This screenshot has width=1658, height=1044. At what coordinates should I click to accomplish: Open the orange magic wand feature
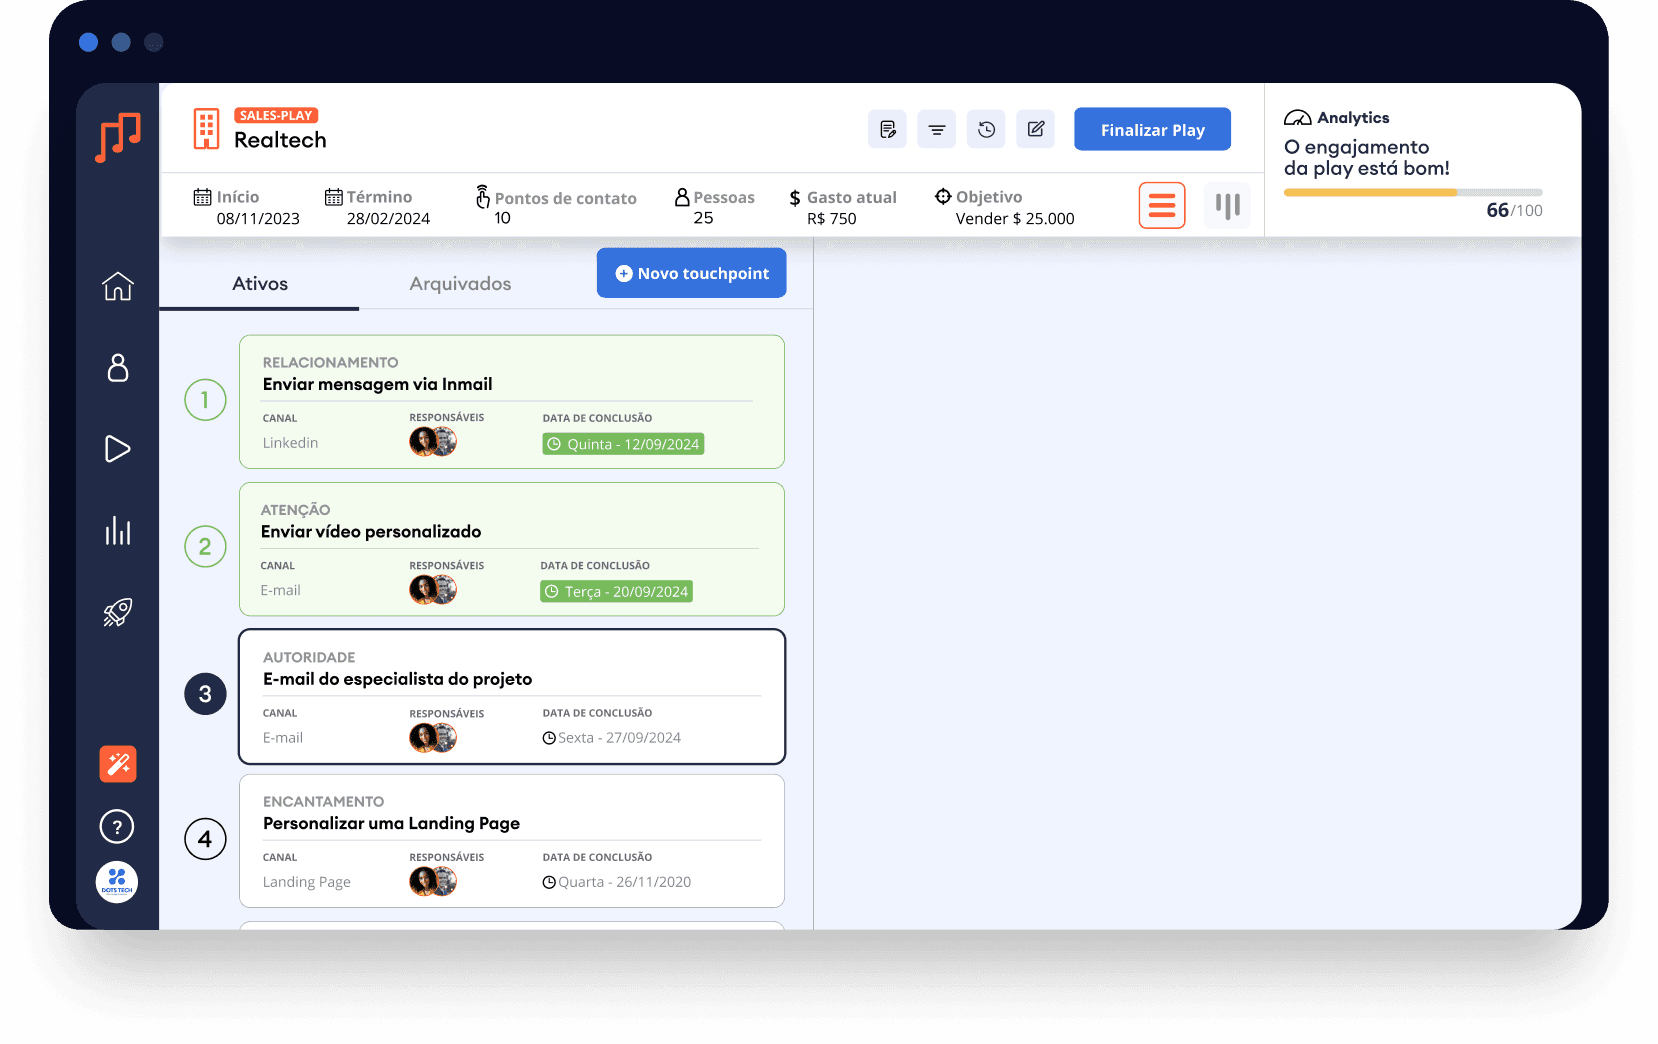pyautogui.click(x=117, y=764)
